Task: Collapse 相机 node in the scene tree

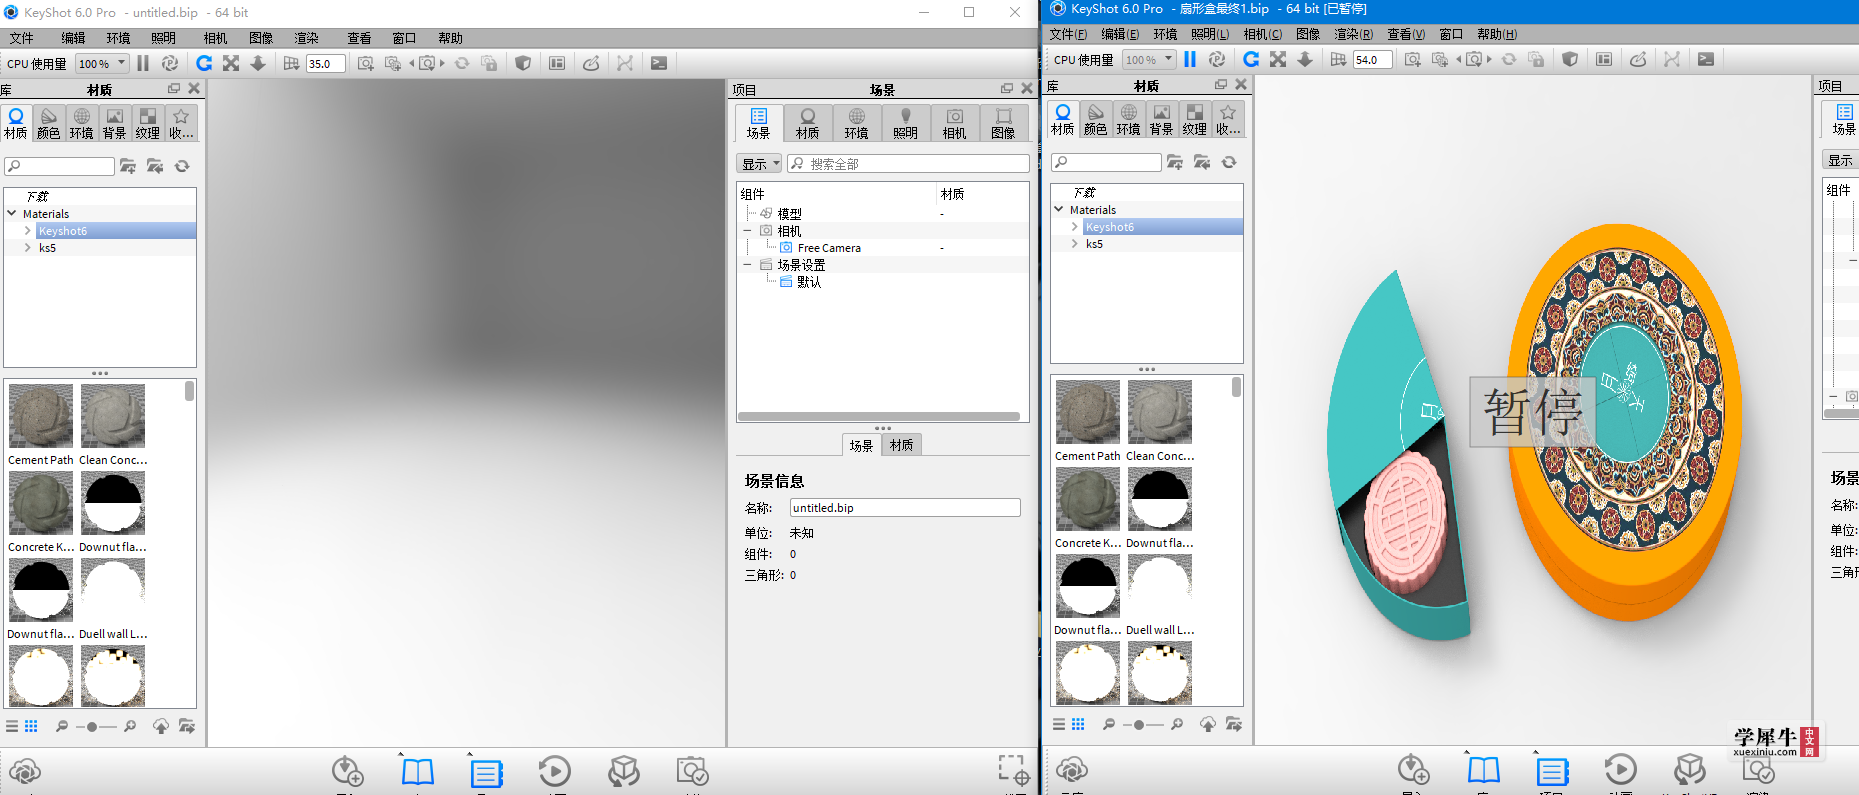Action: (747, 231)
